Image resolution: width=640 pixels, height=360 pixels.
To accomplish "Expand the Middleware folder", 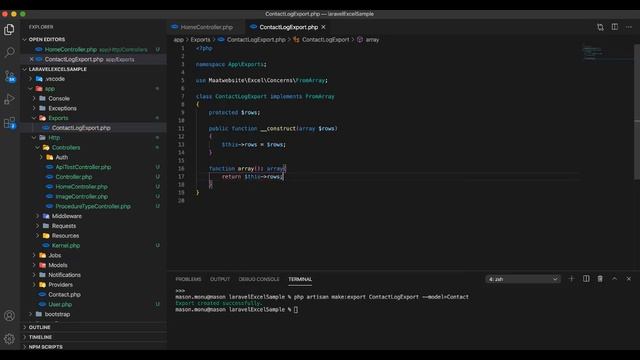I will click(x=93, y=216).
